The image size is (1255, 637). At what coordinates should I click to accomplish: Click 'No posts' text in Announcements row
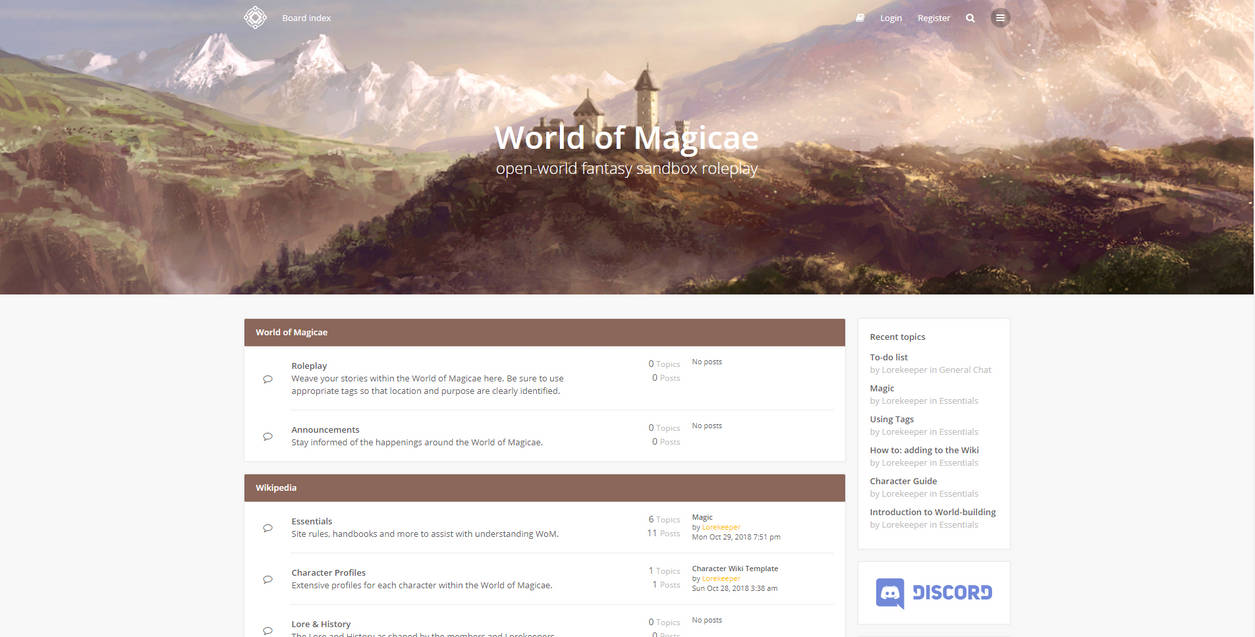tap(707, 426)
